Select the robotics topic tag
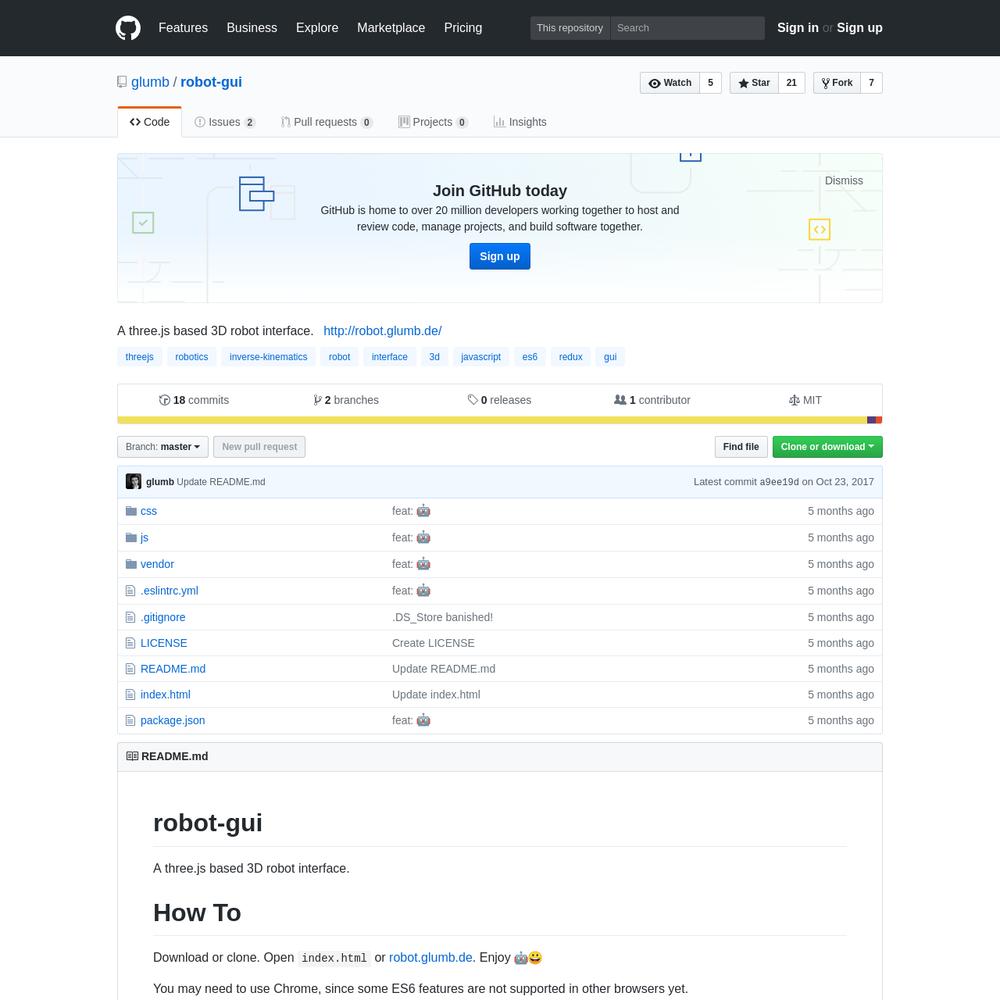The image size is (1000, 1000). (191, 357)
